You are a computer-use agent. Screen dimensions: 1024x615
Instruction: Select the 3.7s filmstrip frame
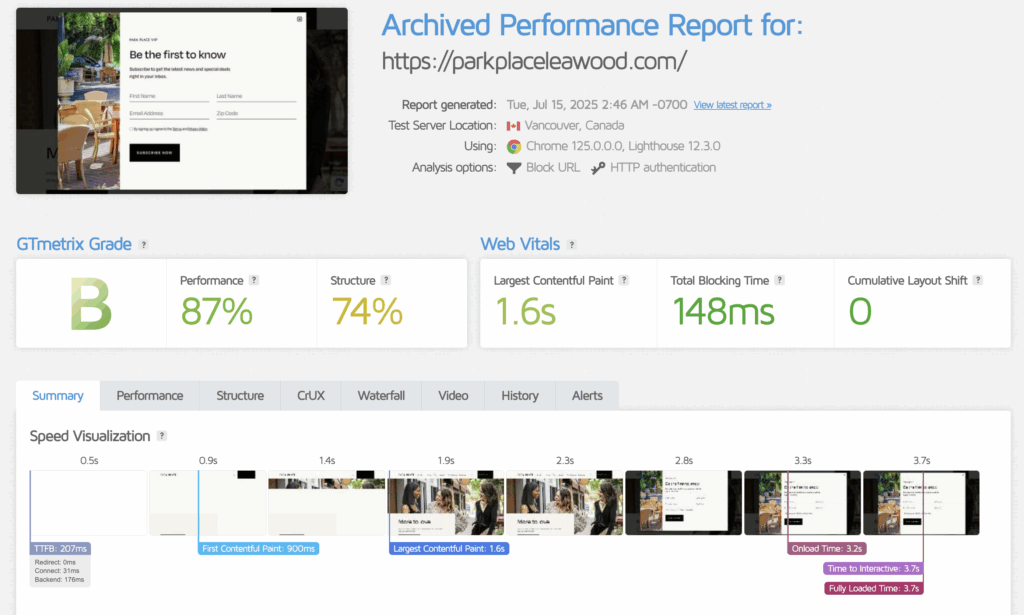921,503
